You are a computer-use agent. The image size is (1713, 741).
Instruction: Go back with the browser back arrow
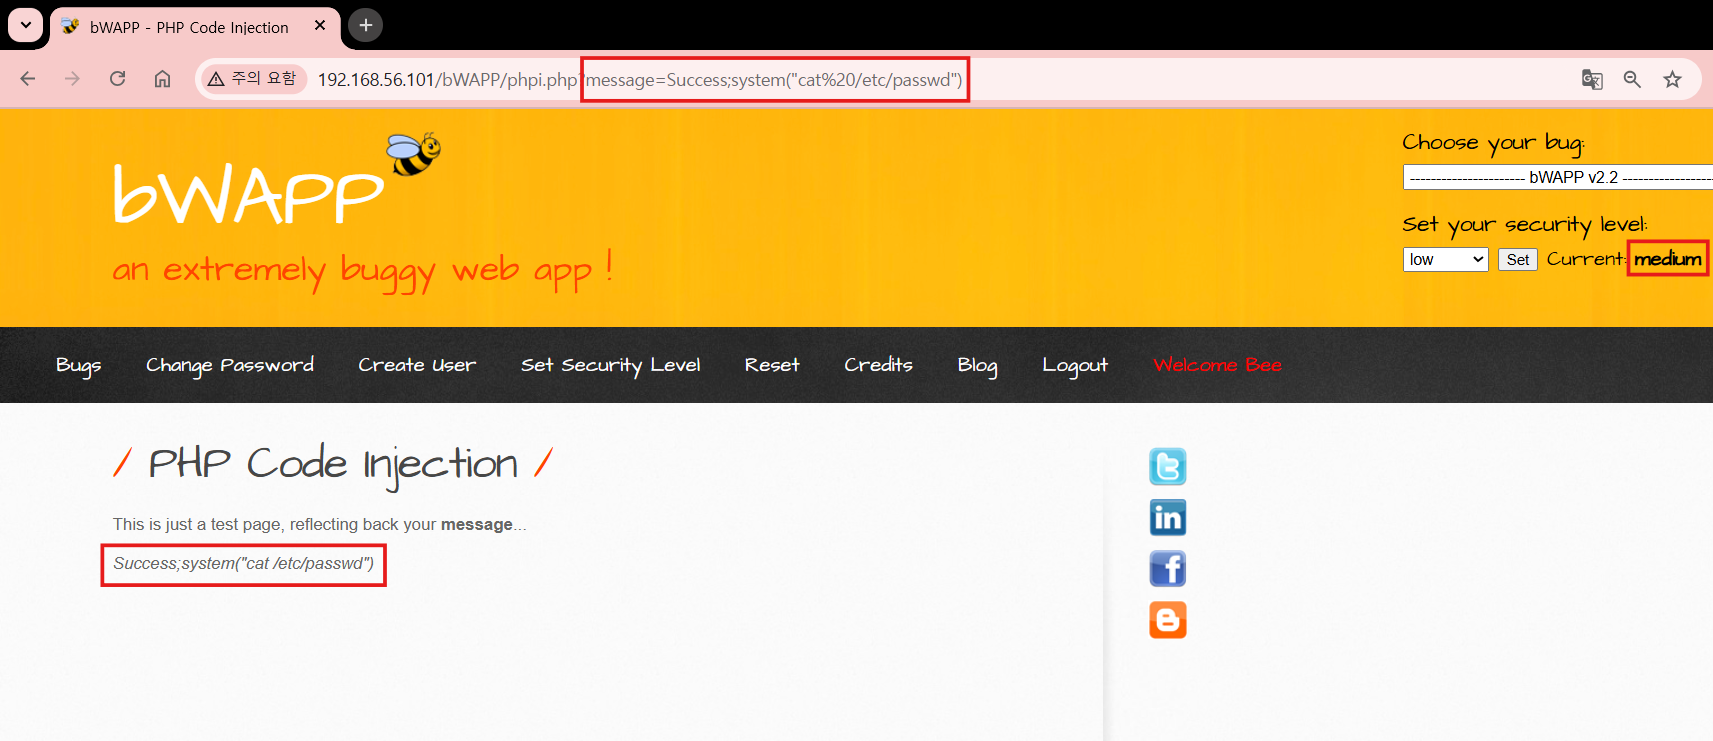[28, 79]
